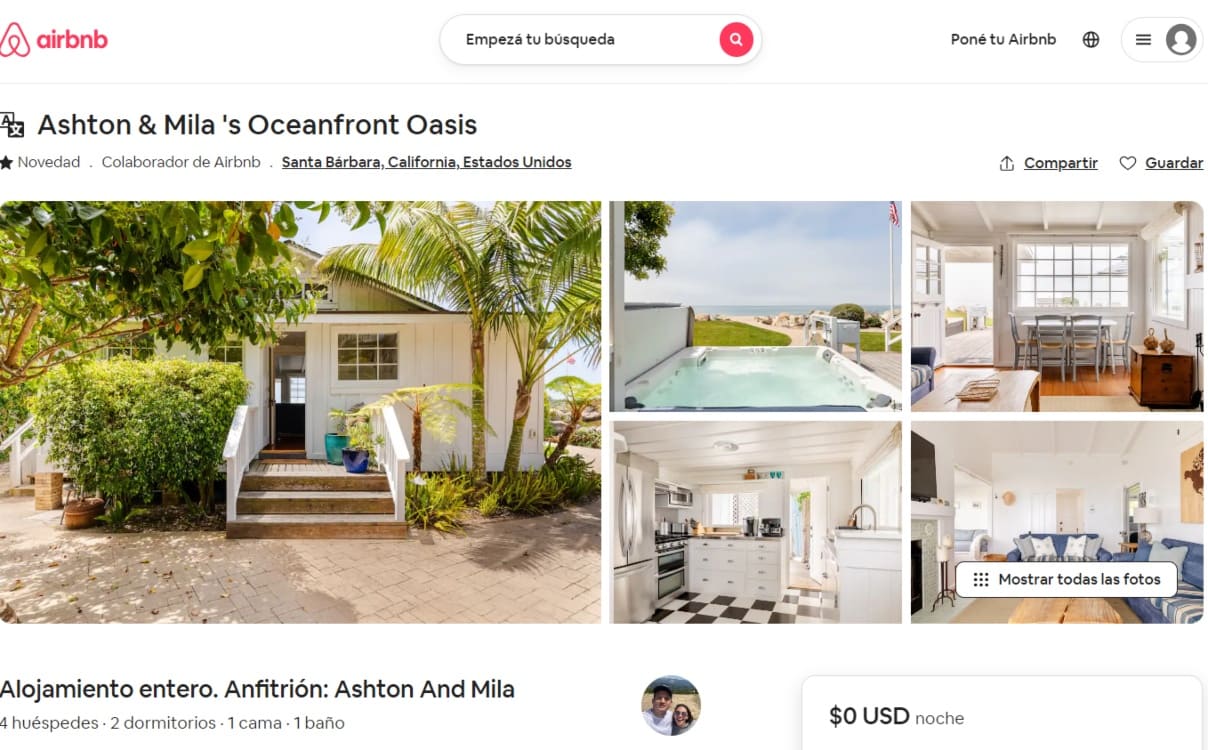This screenshot has height=750, width=1208.
Task: Open the kitchen checkered floor photo
Action: pyautogui.click(x=756, y=522)
